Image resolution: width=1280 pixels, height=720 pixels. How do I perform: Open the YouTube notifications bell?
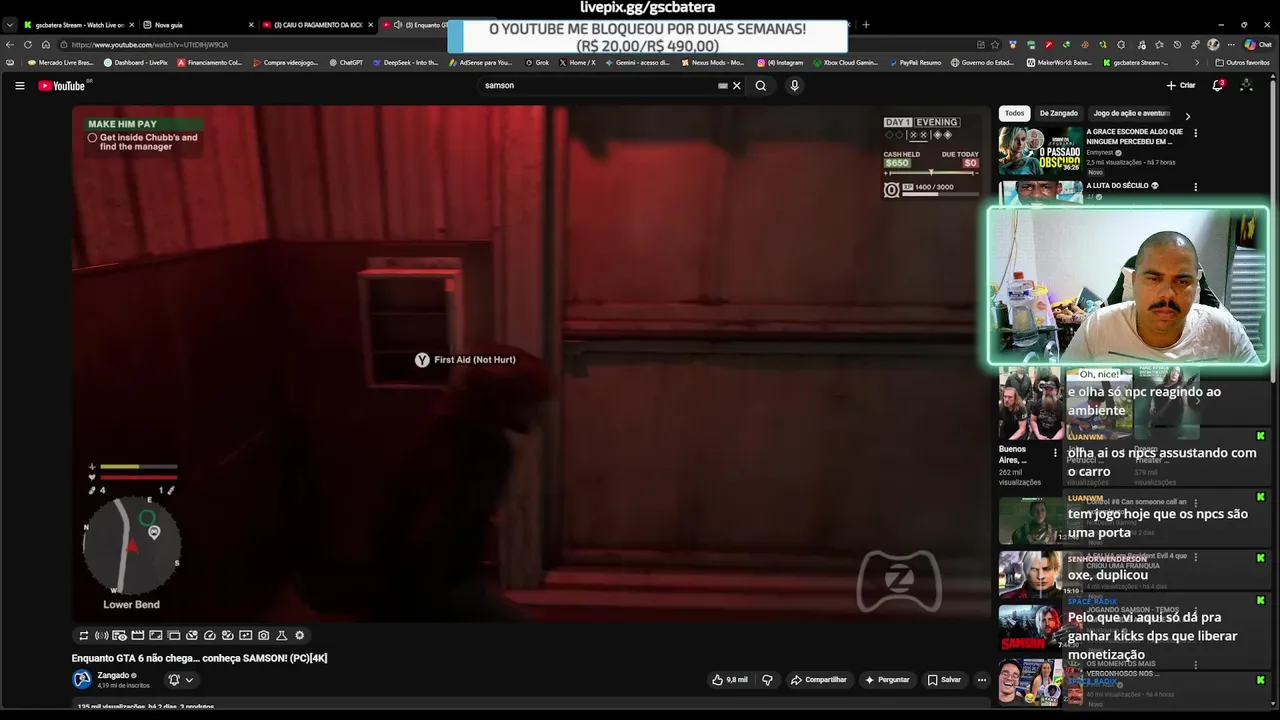tap(1217, 86)
